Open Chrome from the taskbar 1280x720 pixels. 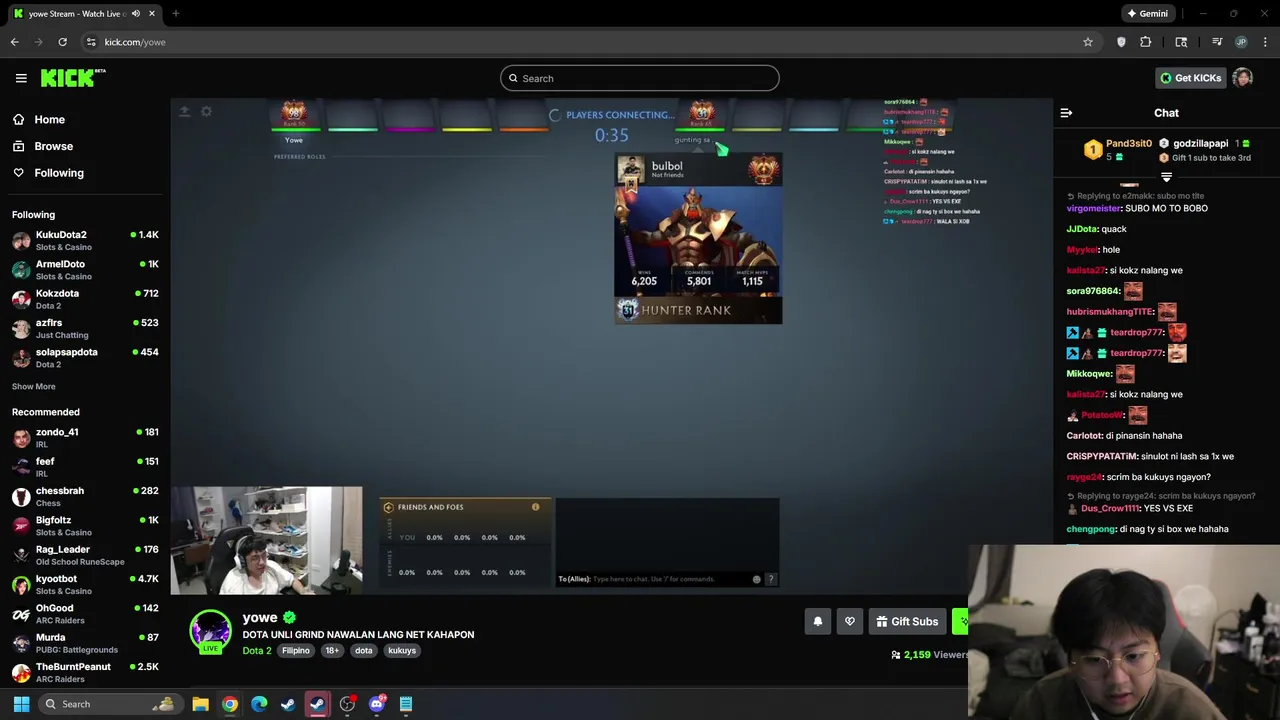230,704
